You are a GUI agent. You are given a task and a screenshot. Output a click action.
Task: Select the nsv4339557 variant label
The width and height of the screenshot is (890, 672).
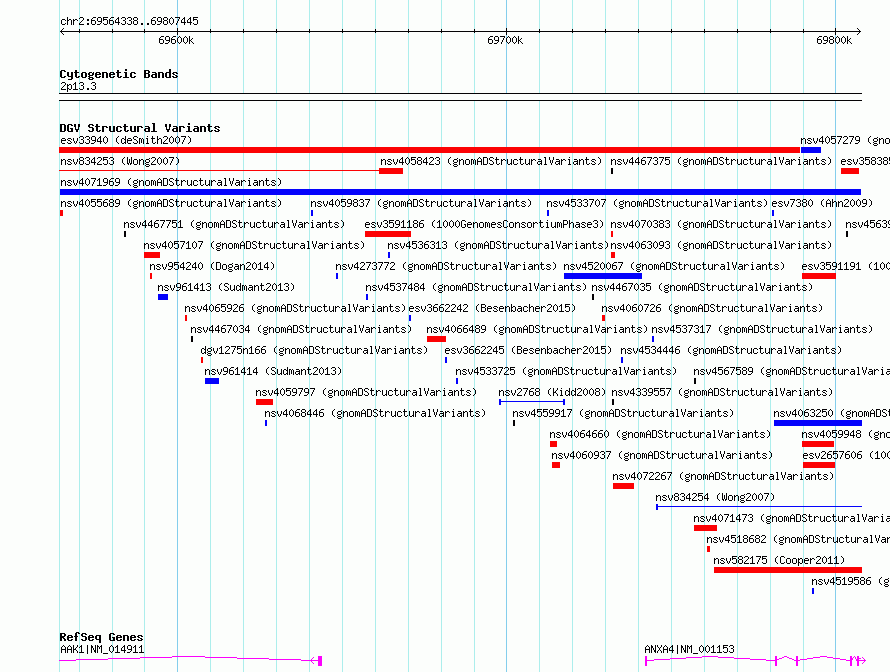721,392
